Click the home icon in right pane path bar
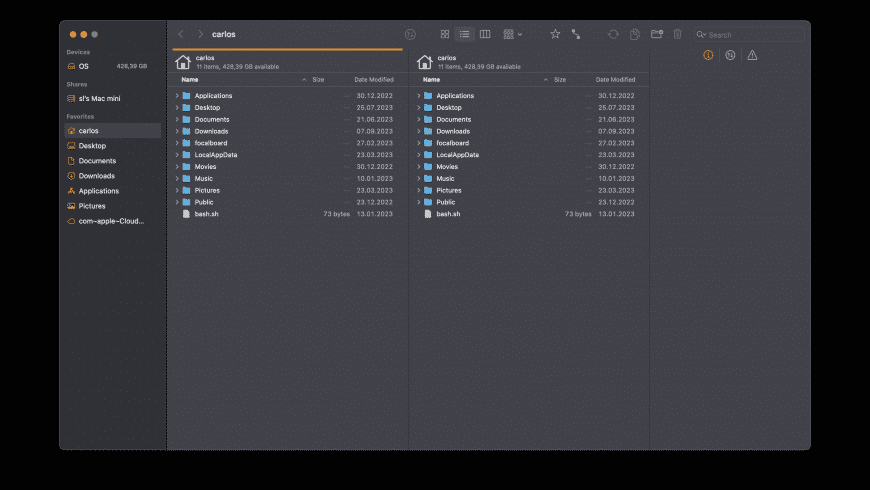This screenshot has width=870, height=490. [424, 62]
